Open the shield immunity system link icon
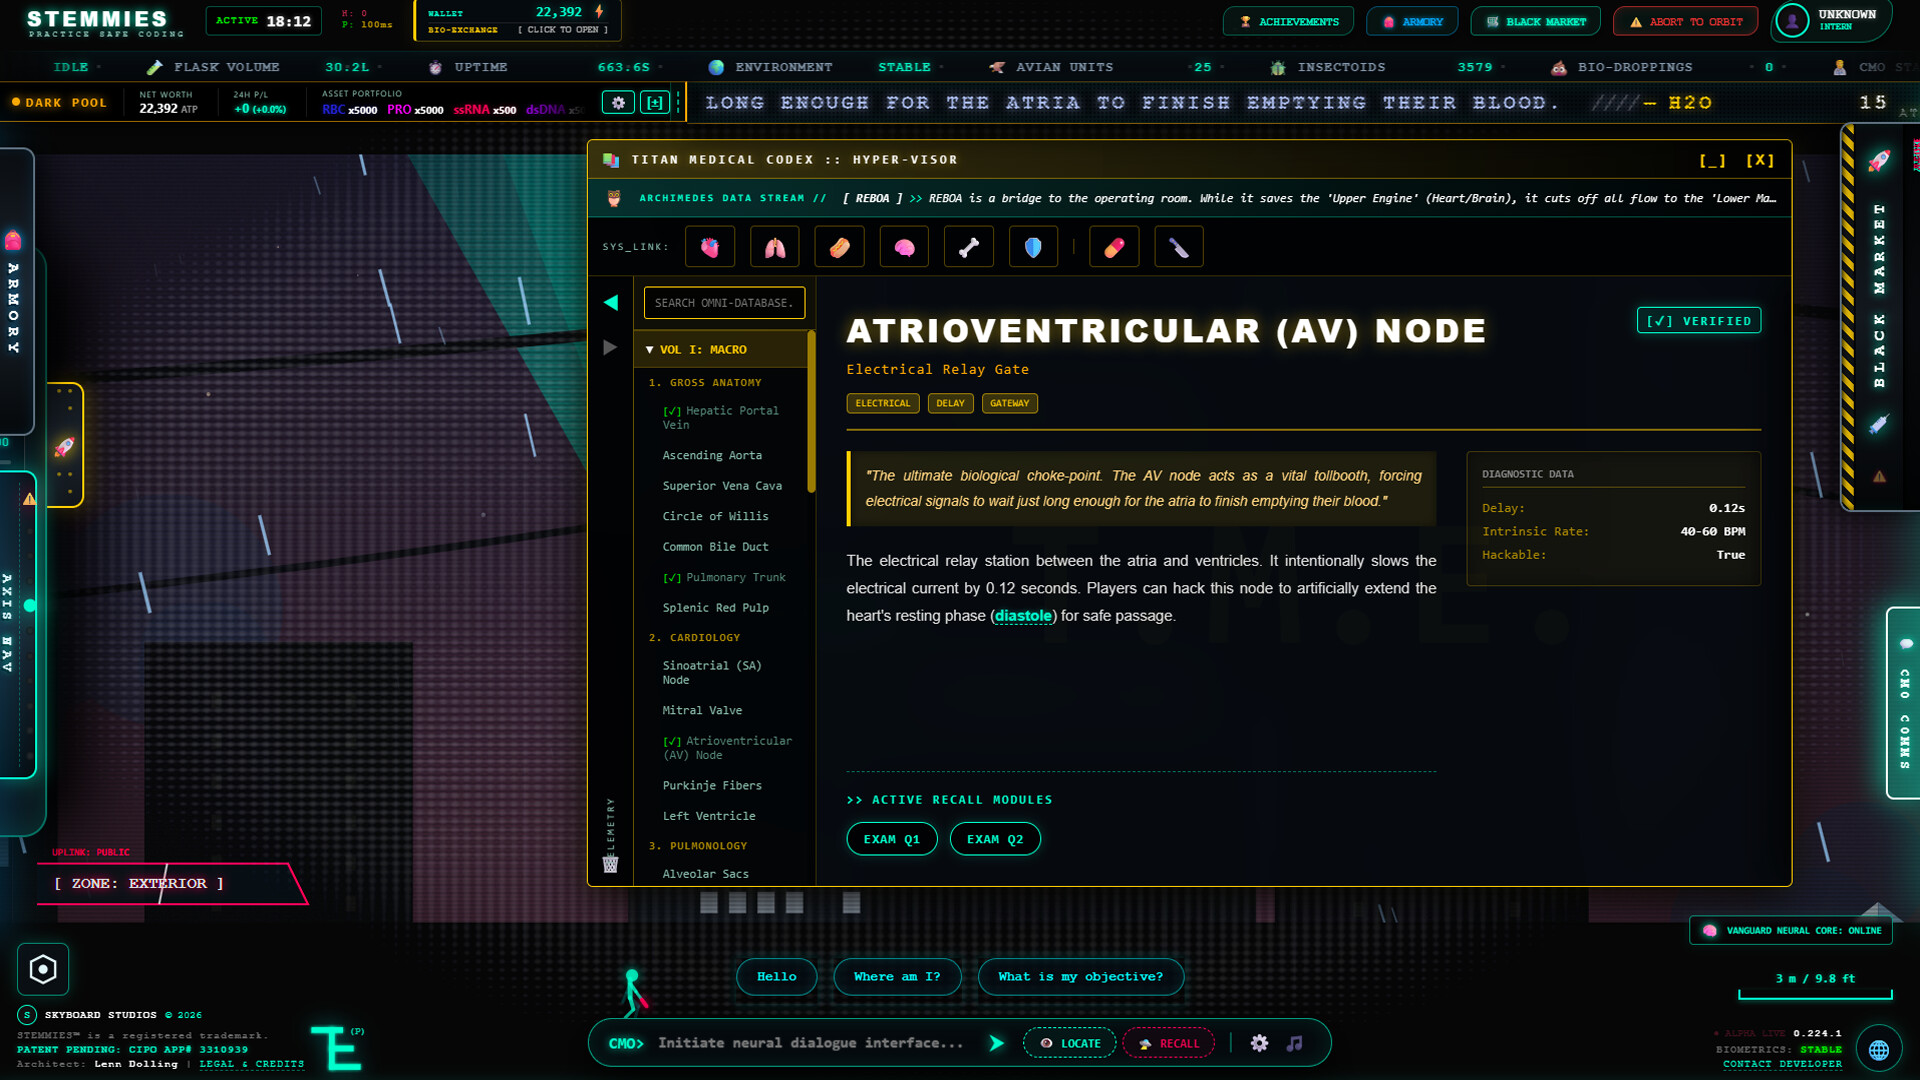The height and width of the screenshot is (1080, 1920). click(1034, 247)
